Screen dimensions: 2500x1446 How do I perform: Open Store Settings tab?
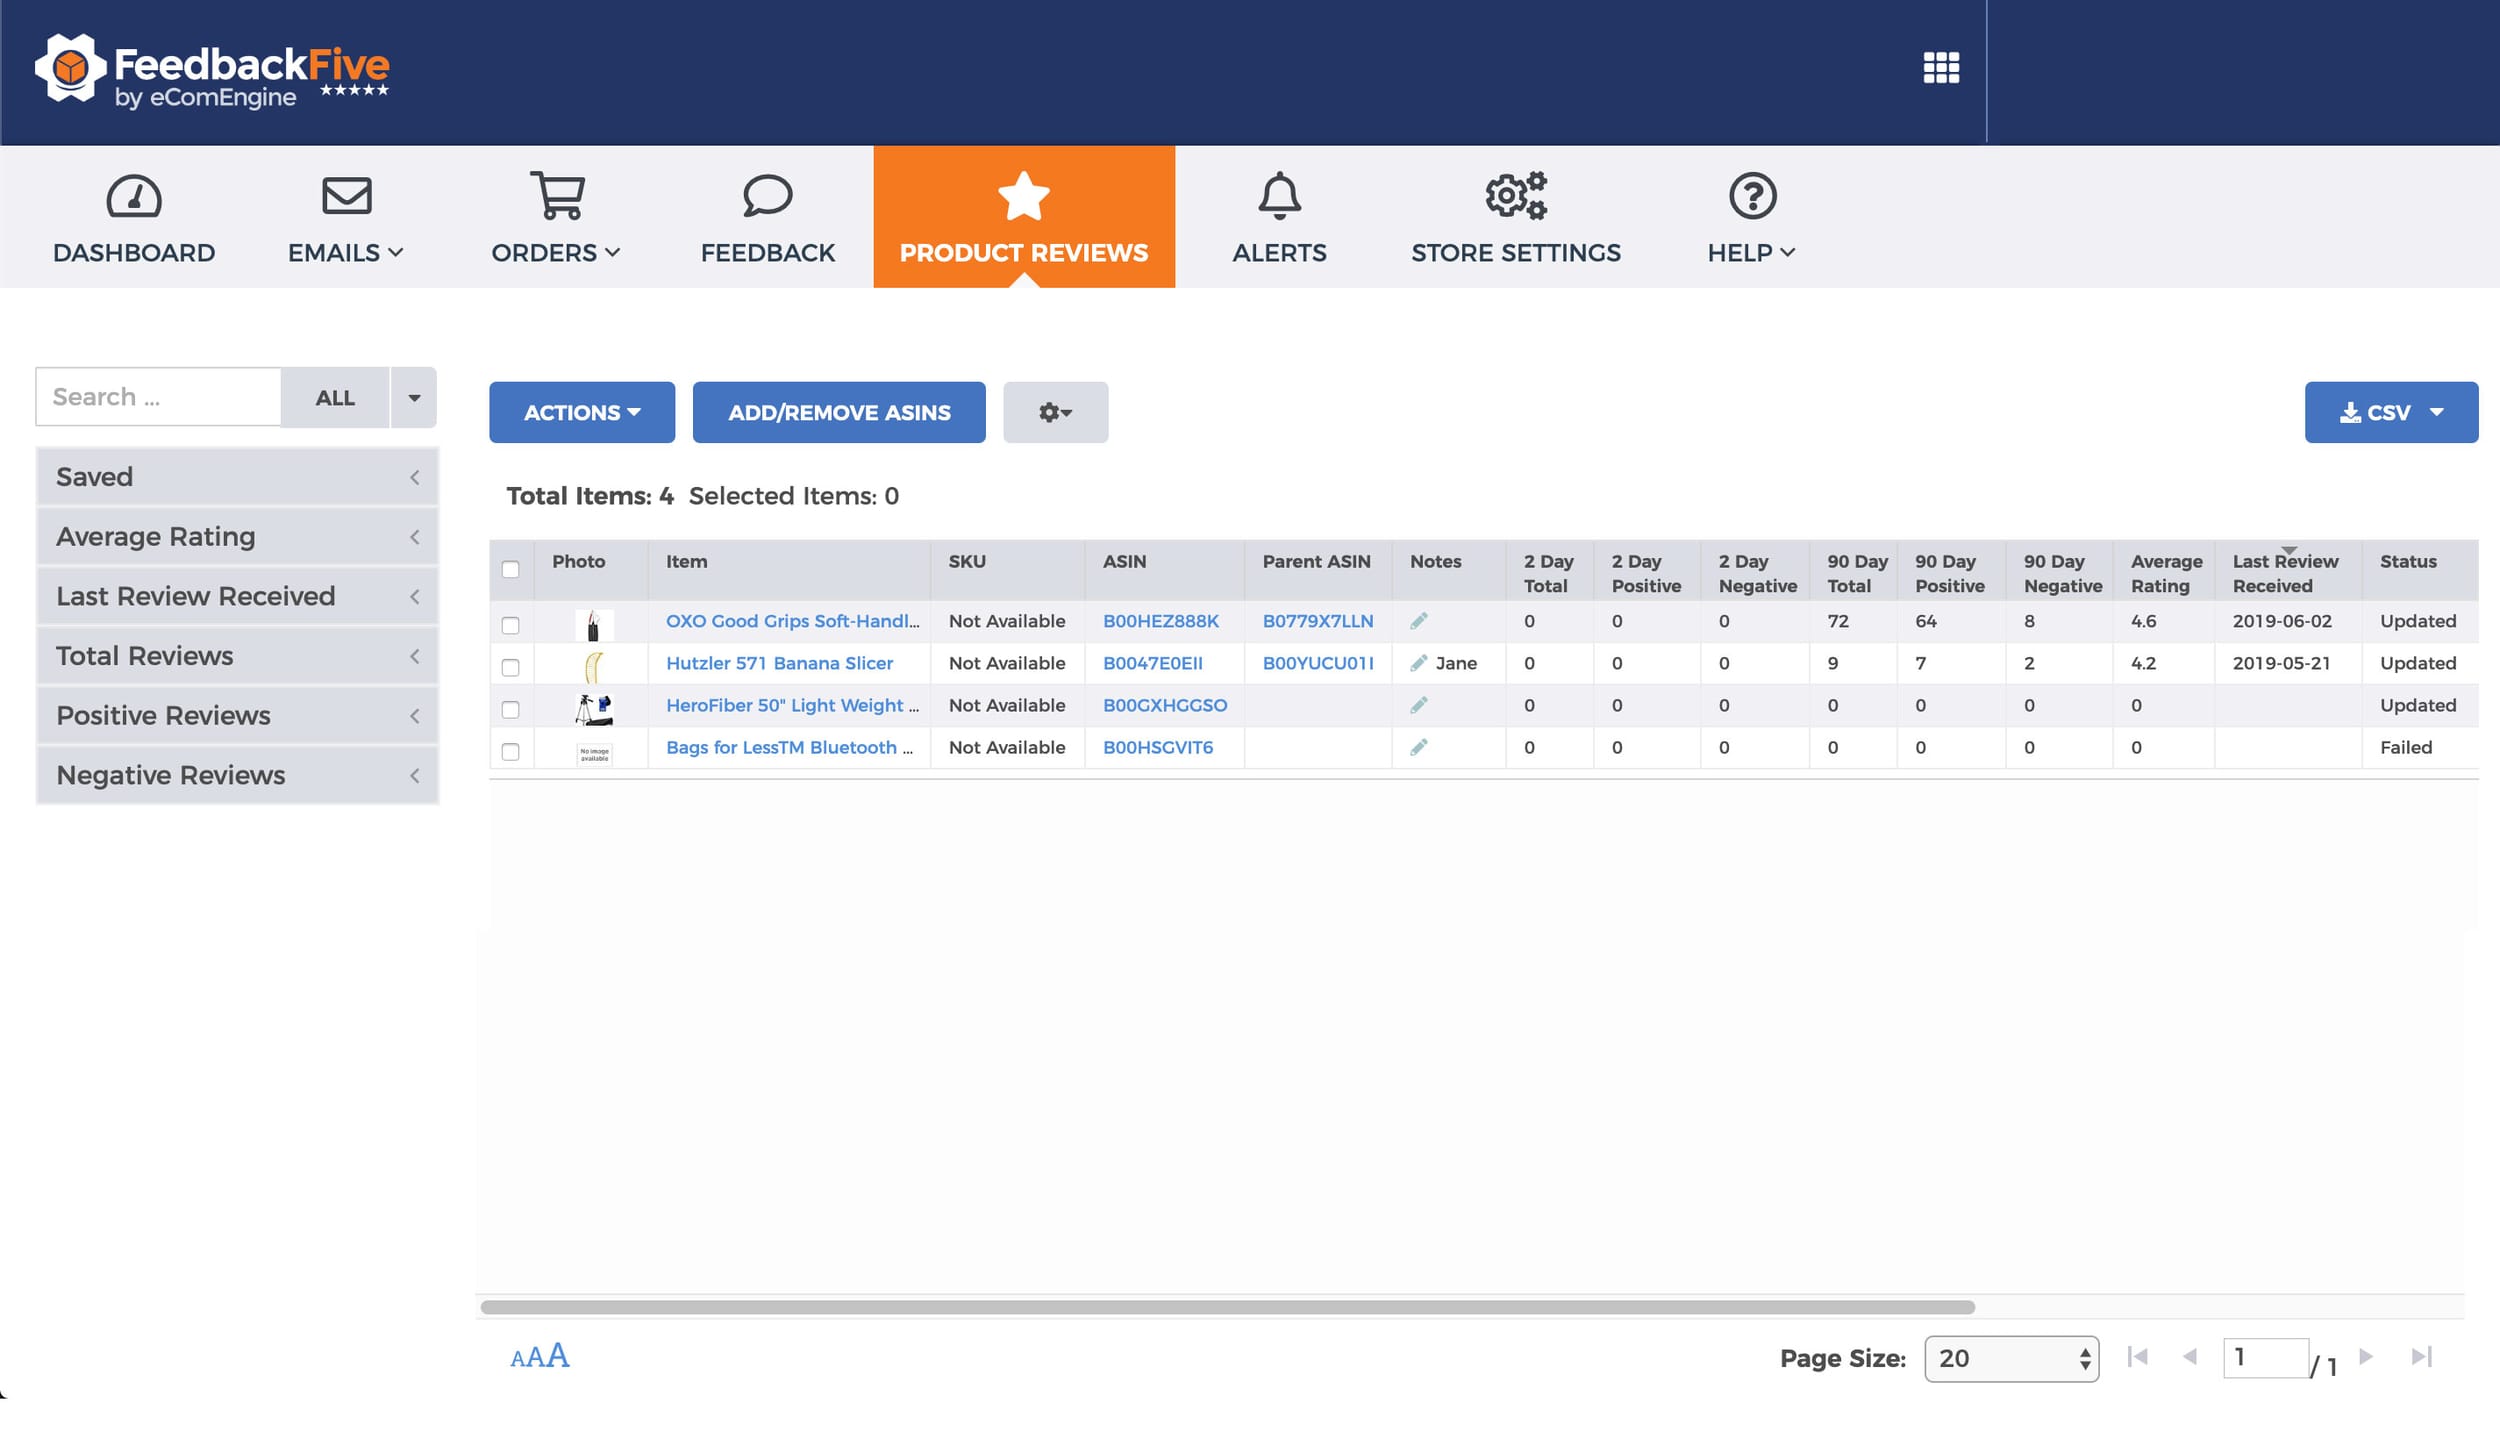coord(1516,217)
